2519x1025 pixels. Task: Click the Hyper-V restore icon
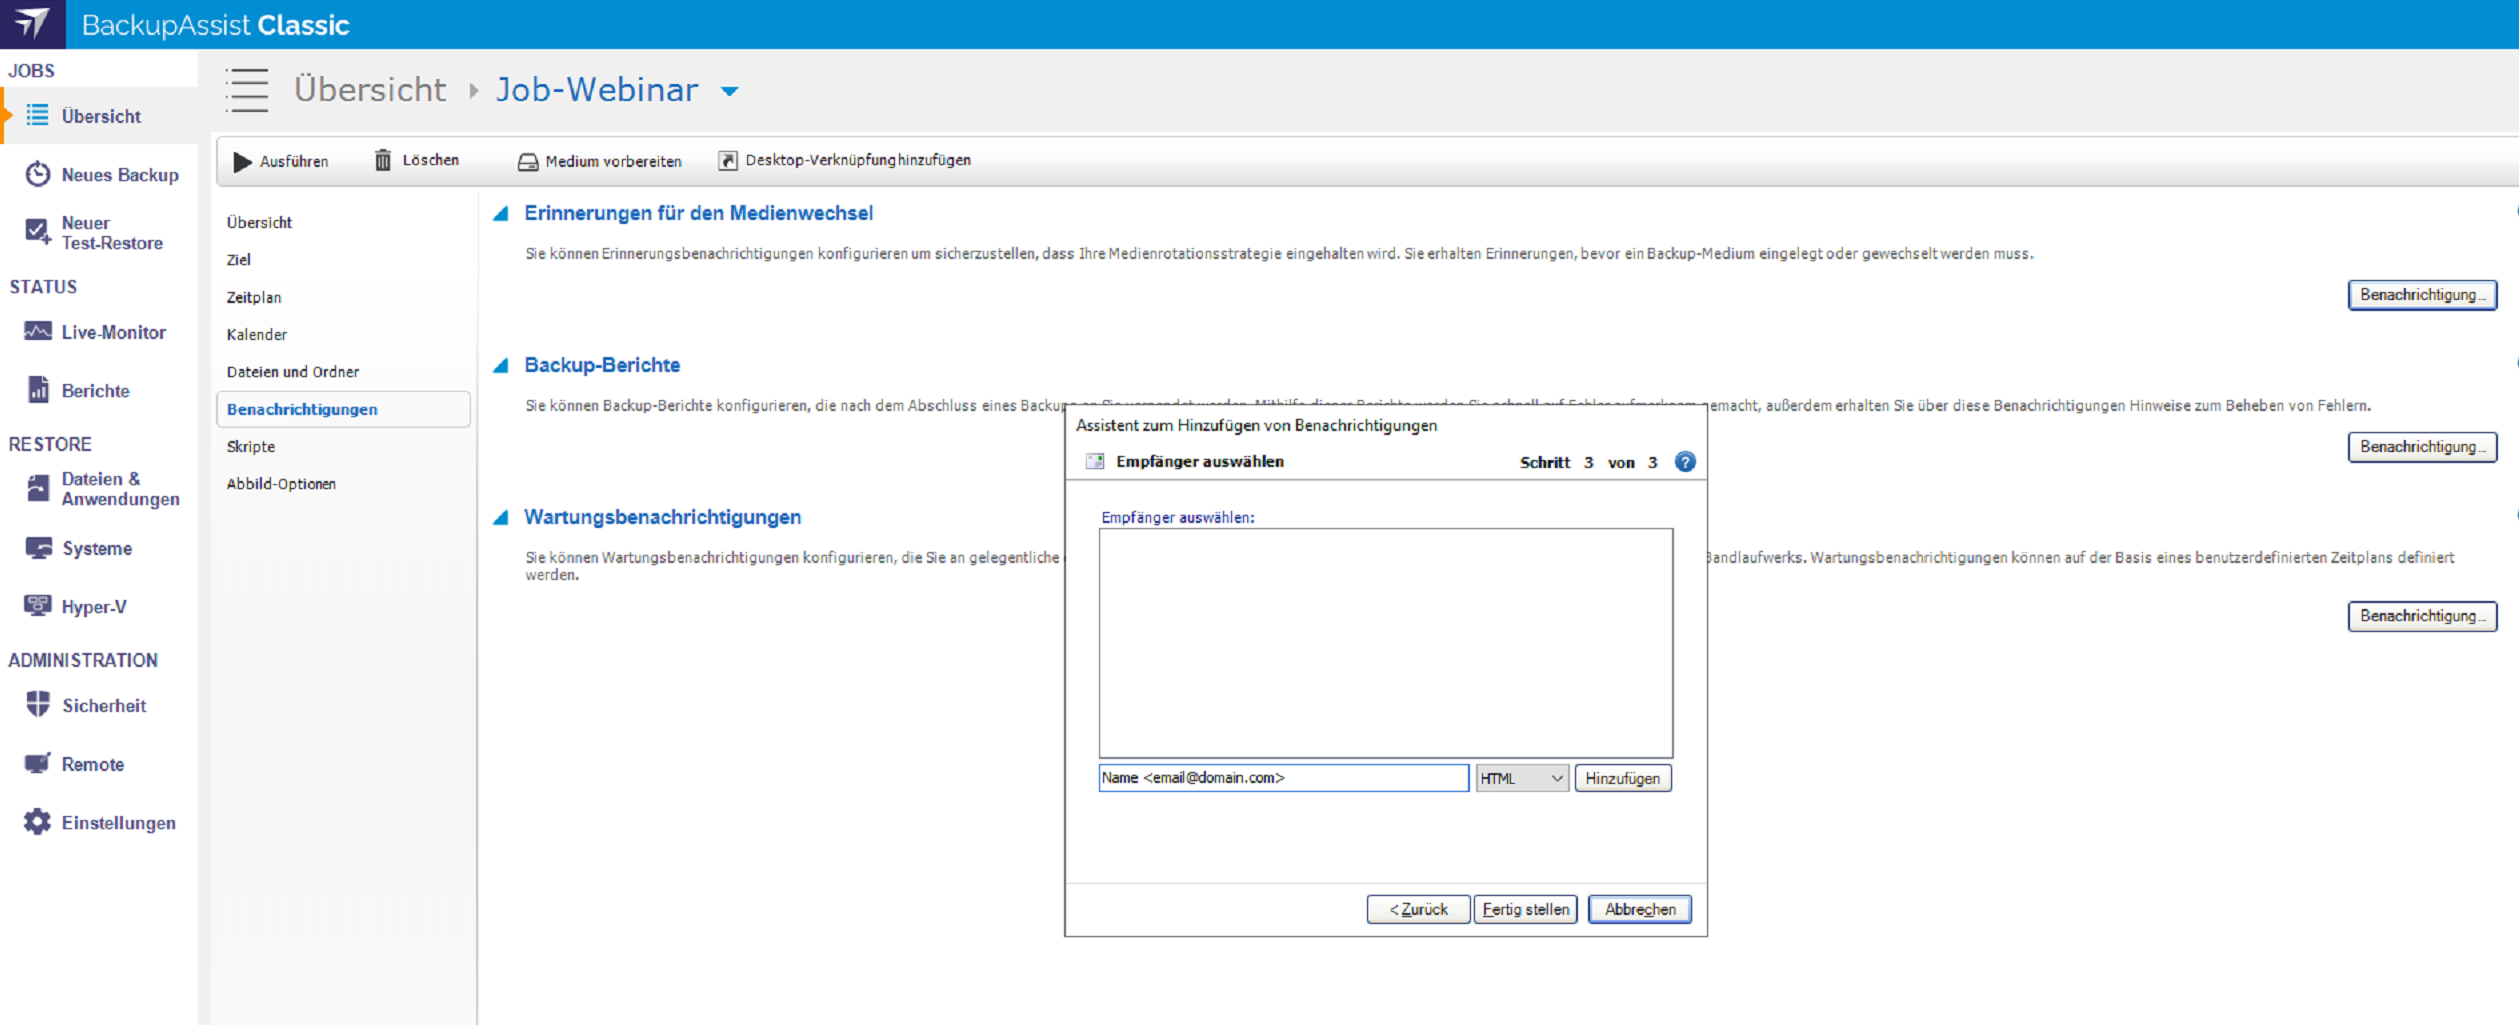(38, 606)
